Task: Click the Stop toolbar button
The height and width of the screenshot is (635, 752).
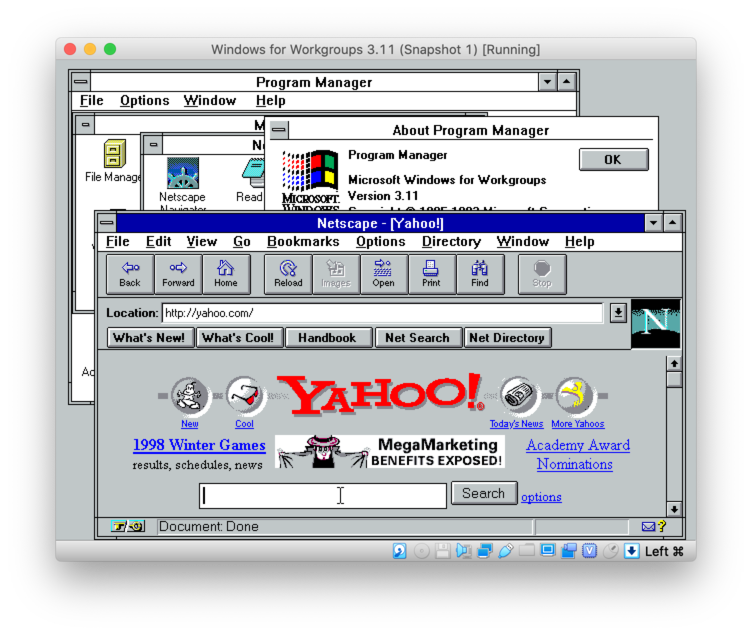Action: [542, 274]
